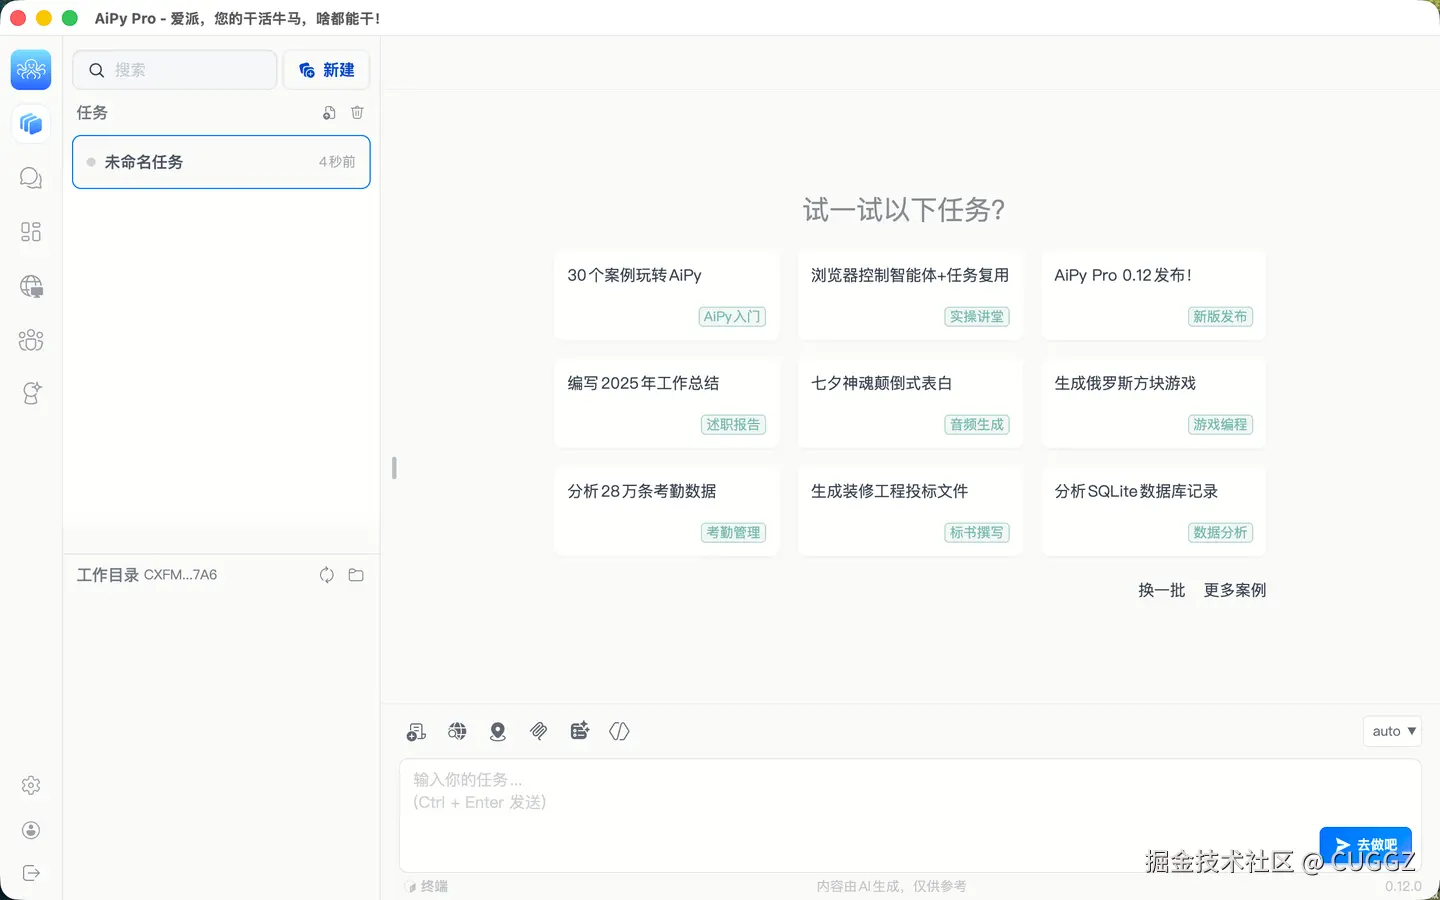Screen dimensions: 1440x900
Task: Click the task input text area
Action: pos(910,815)
